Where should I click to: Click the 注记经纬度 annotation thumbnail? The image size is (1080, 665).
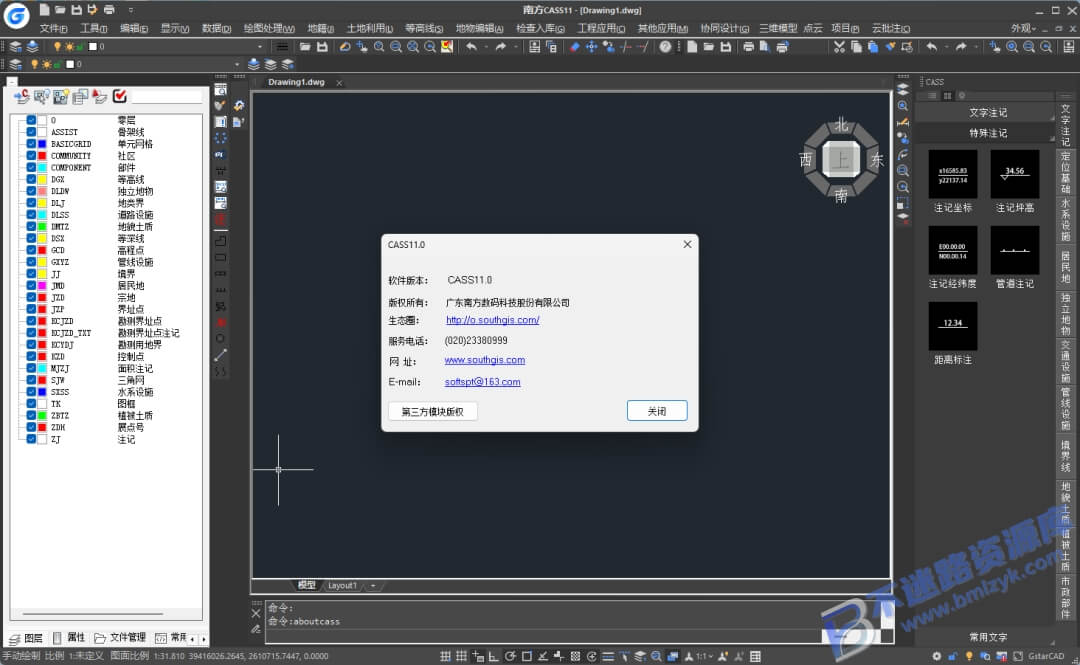pyautogui.click(x=953, y=251)
